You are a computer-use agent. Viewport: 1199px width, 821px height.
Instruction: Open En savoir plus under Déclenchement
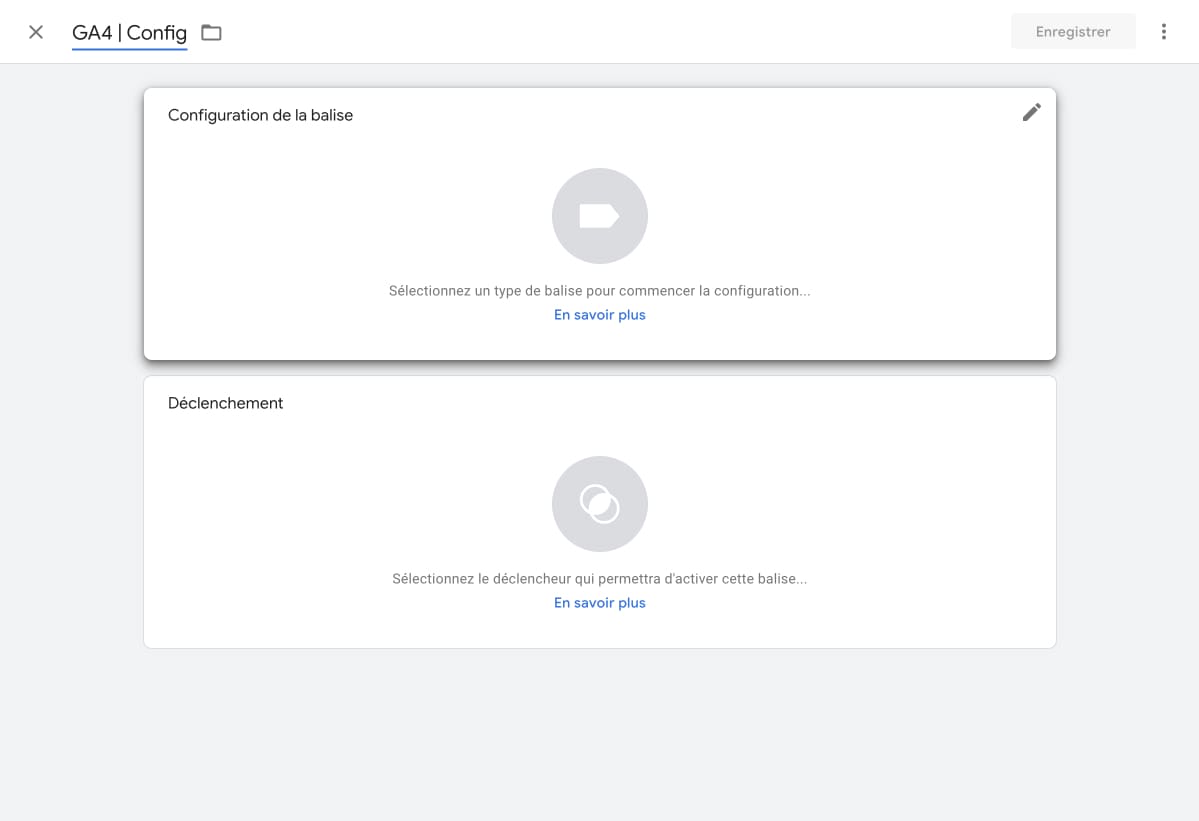coord(600,603)
